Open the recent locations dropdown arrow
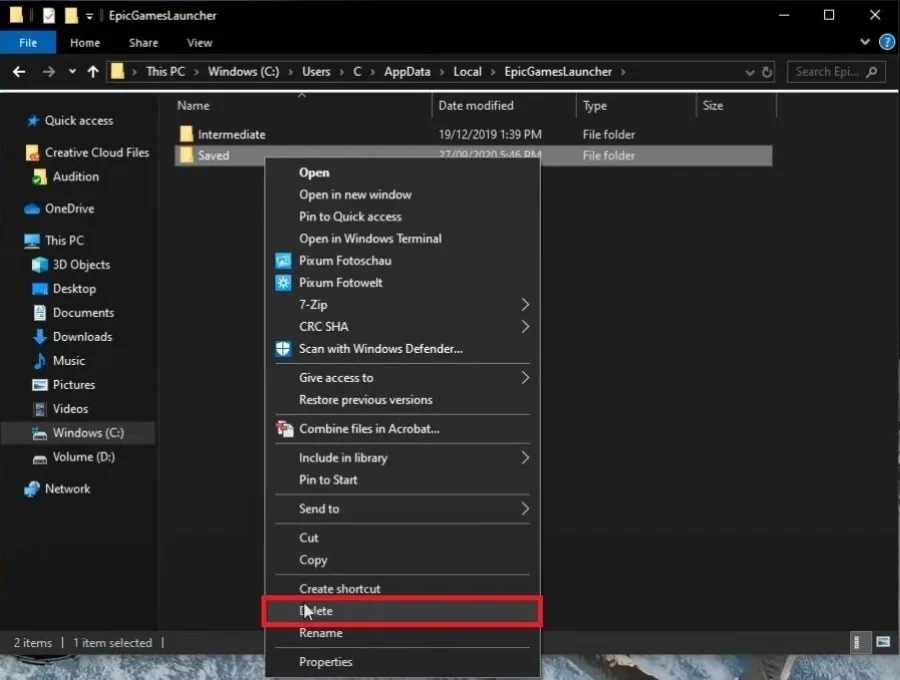 click(x=72, y=72)
